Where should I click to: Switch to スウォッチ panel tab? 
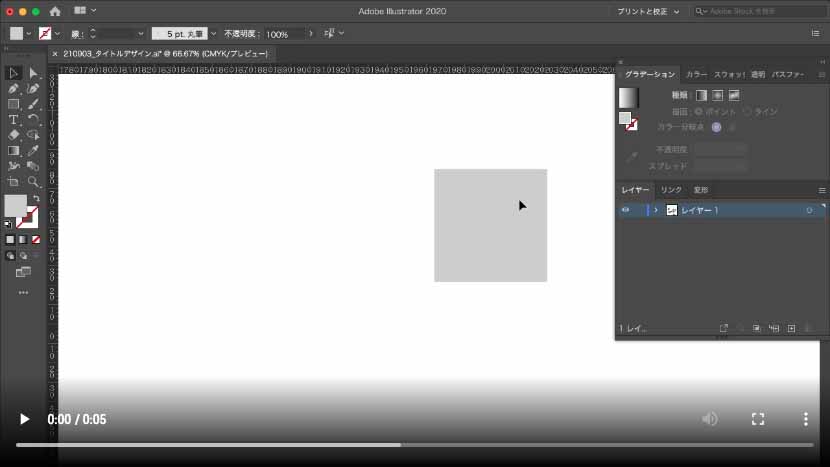(729, 75)
